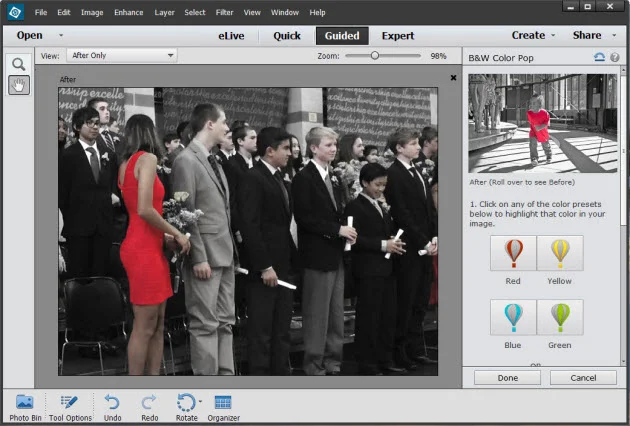Image resolution: width=630 pixels, height=426 pixels.
Task: Open the Enhance menu
Action: click(x=129, y=12)
